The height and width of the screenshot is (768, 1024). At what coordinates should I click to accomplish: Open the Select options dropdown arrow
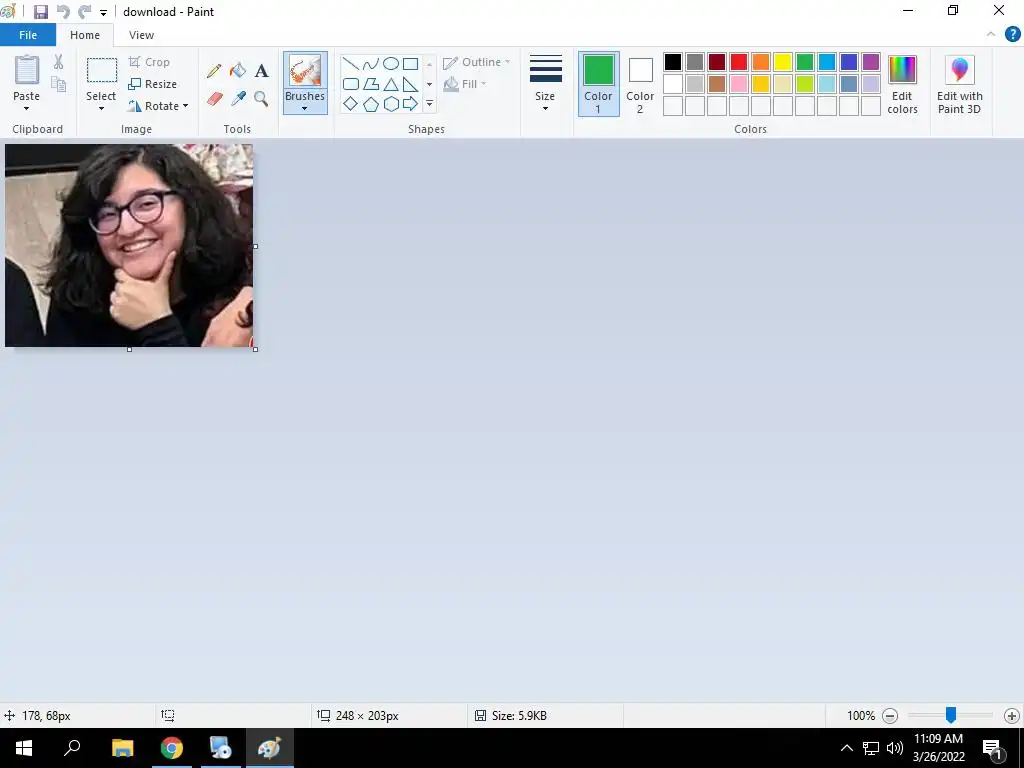101,108
